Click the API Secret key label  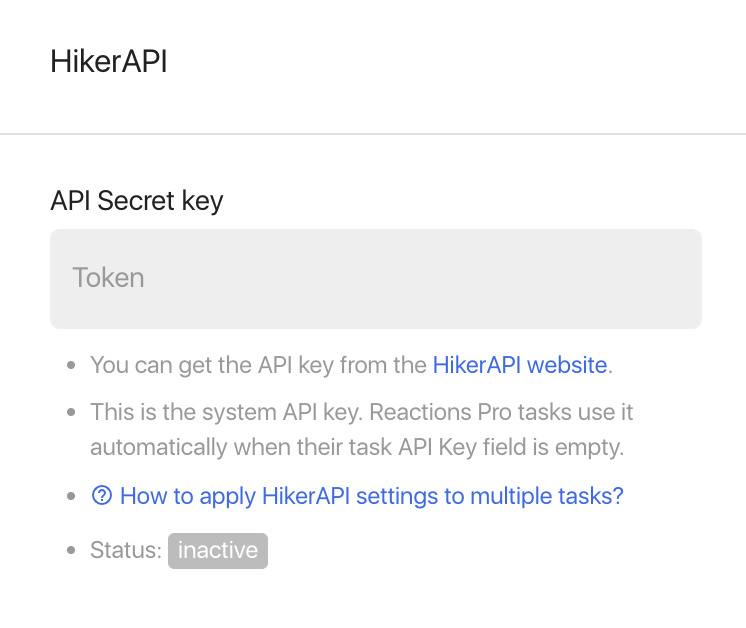pyautogui.click(x=137, y=201)
